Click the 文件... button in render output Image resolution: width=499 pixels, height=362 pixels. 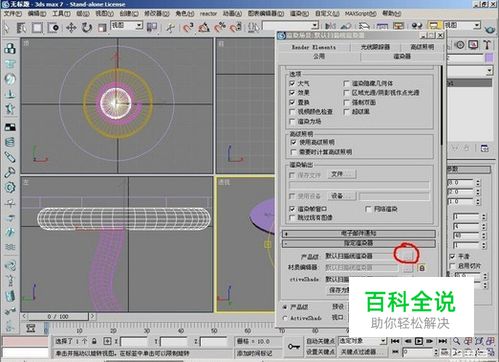342,174
